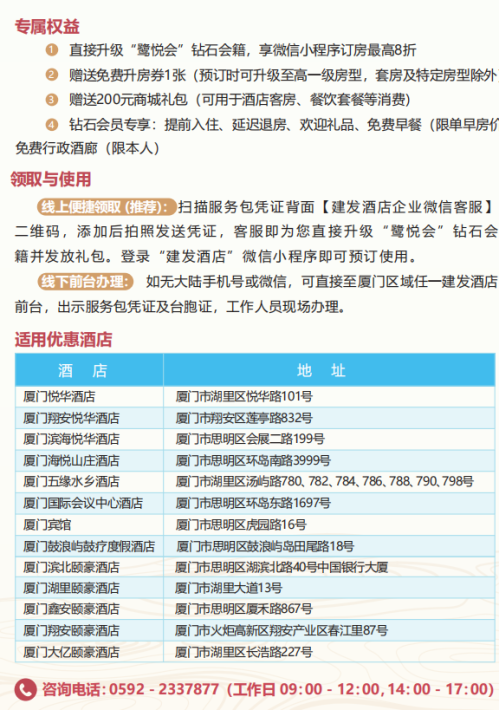Click the phone icon beside 咨询电话

25,690
